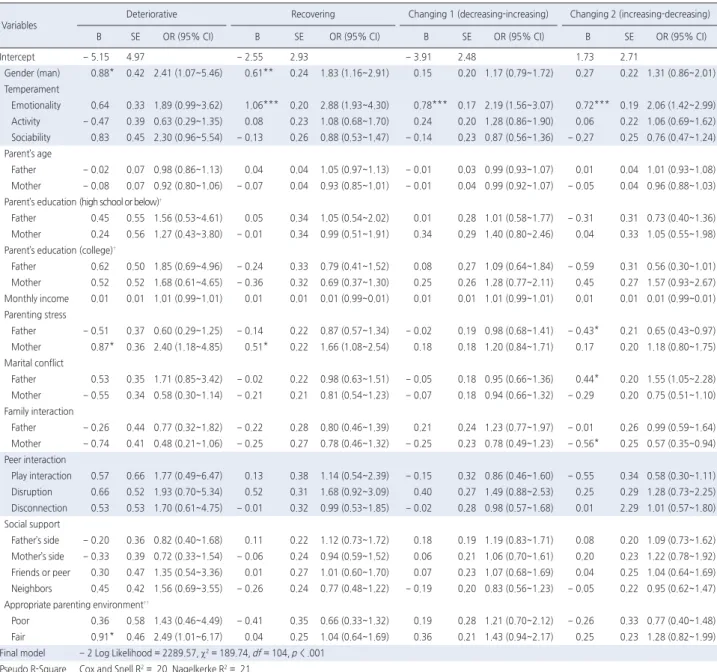Click the 'Peer interaction' section label
The image size is (717, 672).
pyautogui.click(x=35, y=459)
